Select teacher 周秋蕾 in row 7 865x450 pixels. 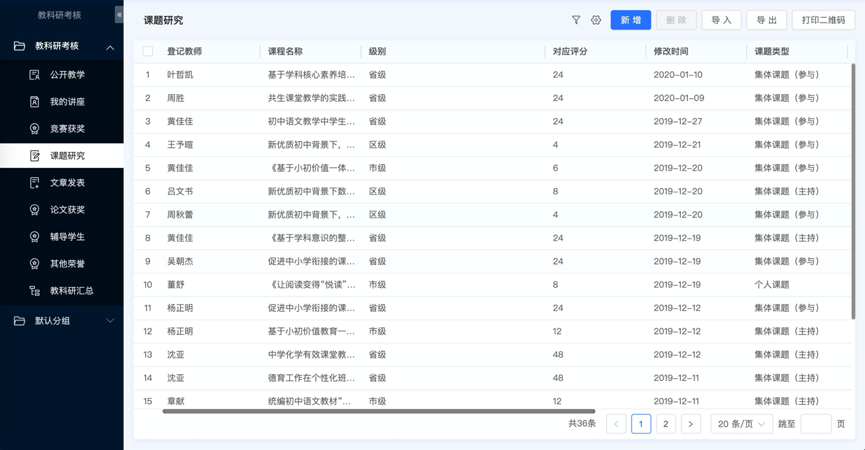[180, 215]
